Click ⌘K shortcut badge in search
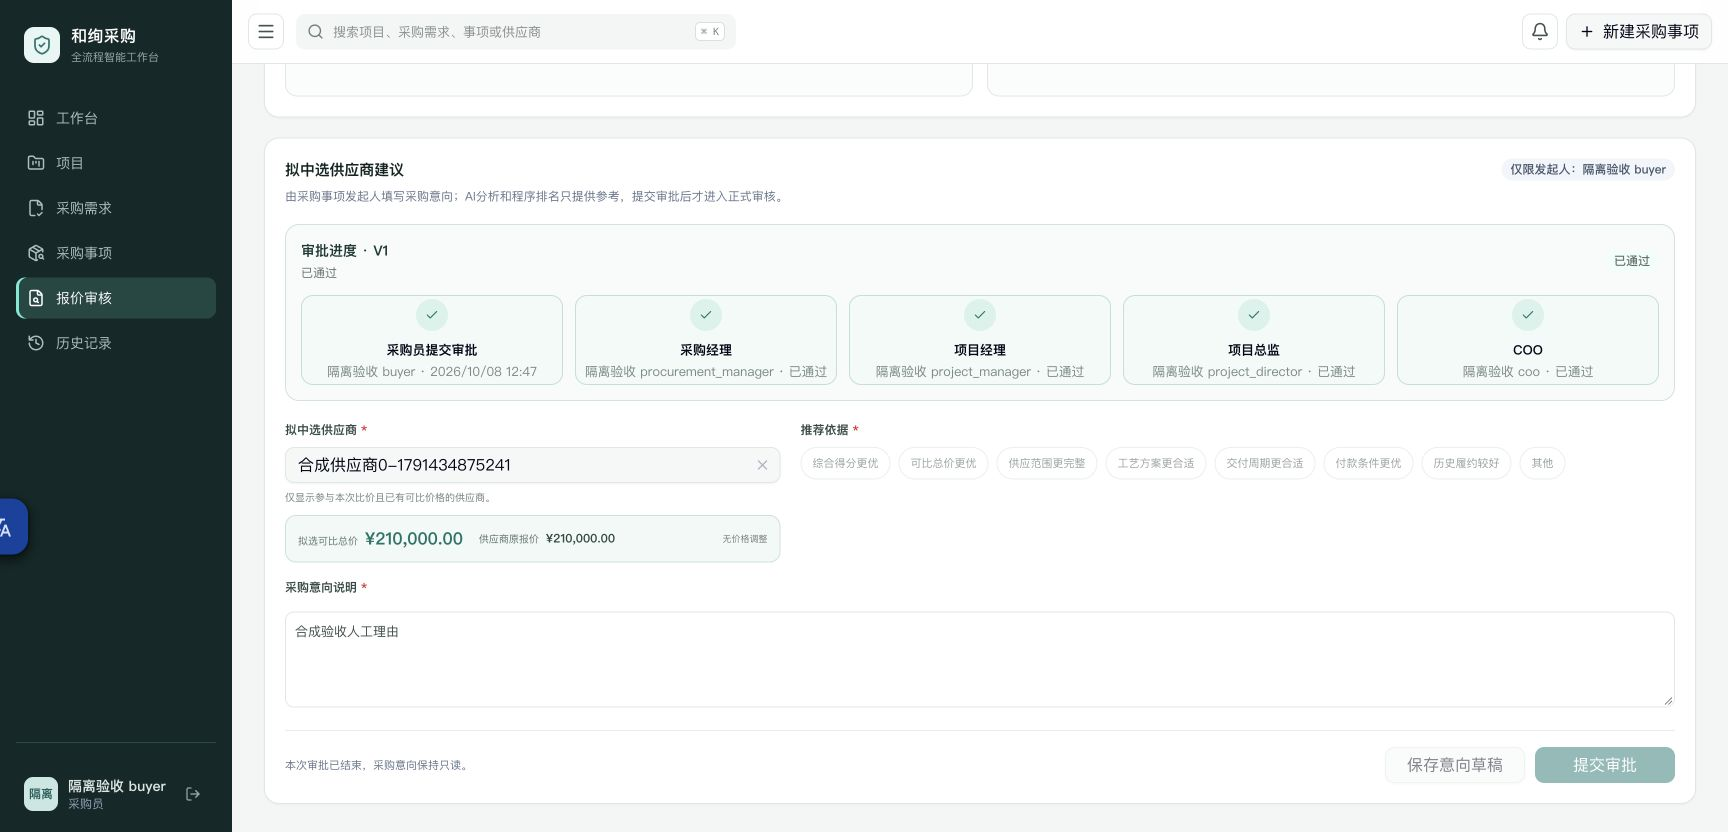 [x=710, y=32]
